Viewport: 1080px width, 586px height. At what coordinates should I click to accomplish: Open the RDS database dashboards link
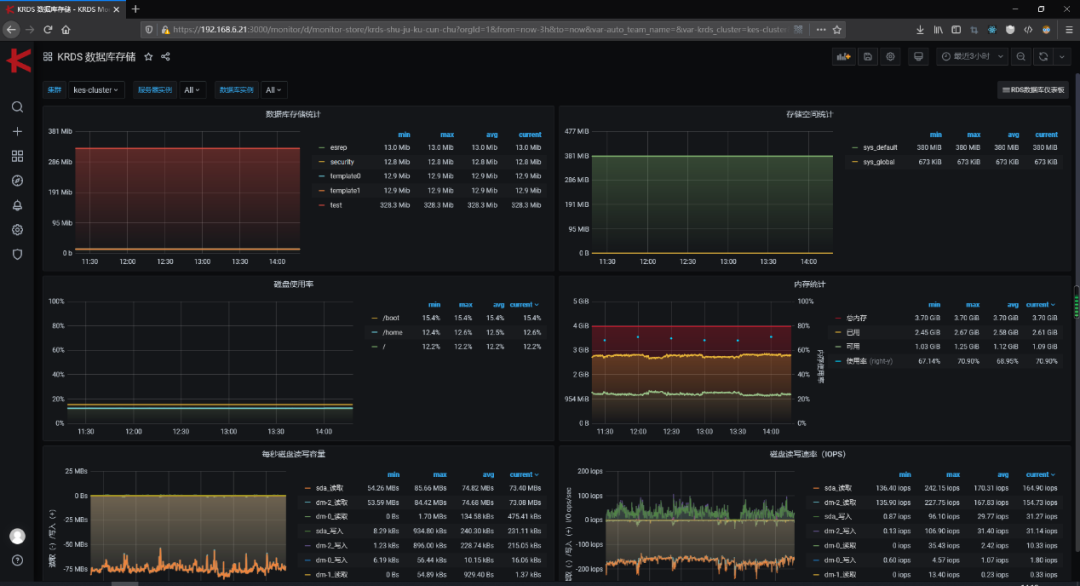[x=1033, y=90]
